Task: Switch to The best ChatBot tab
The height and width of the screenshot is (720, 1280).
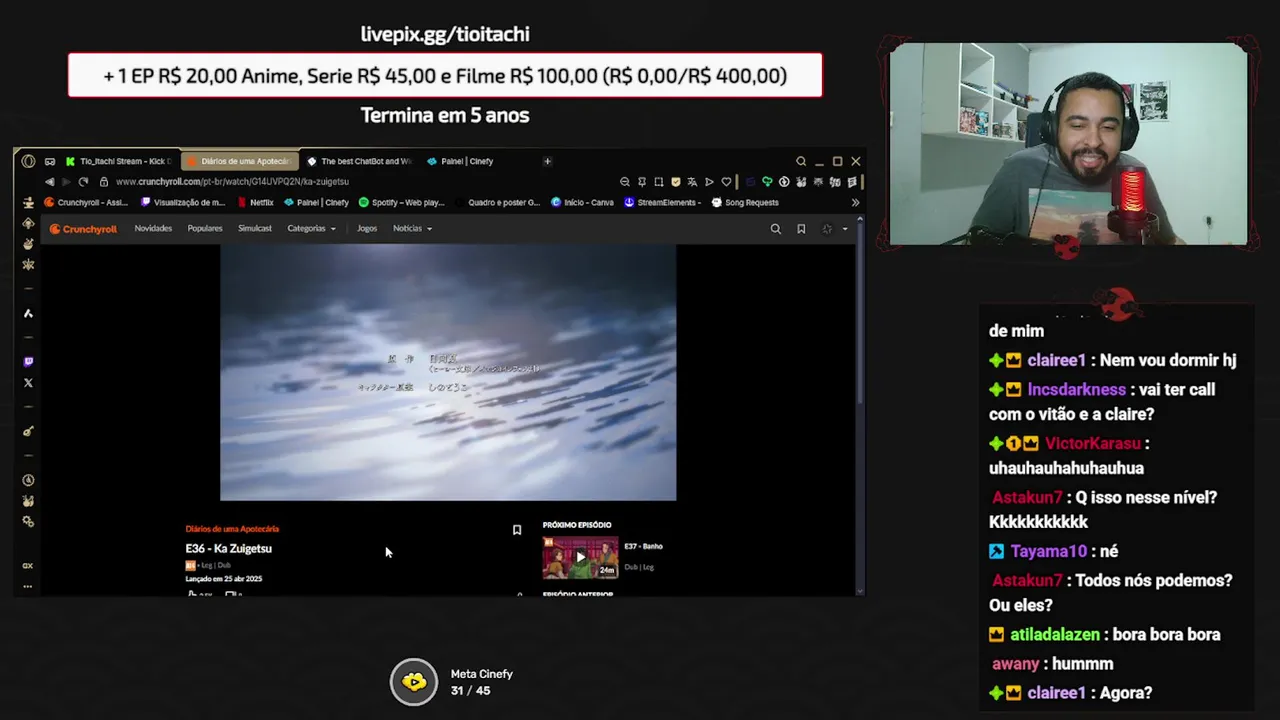Action: [x=359, y=161]
